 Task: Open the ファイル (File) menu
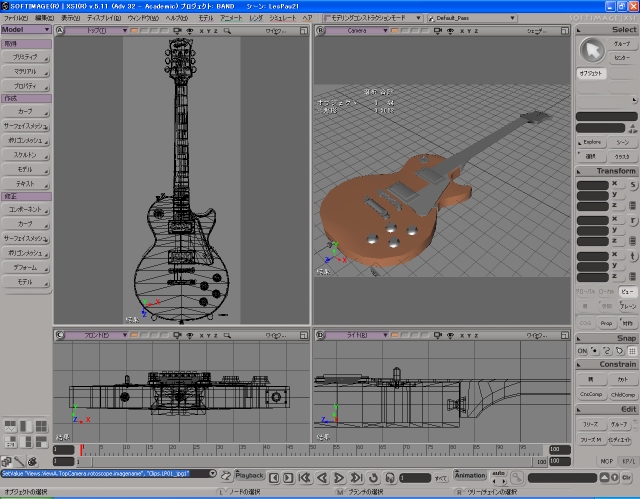(x=16, y=18)
